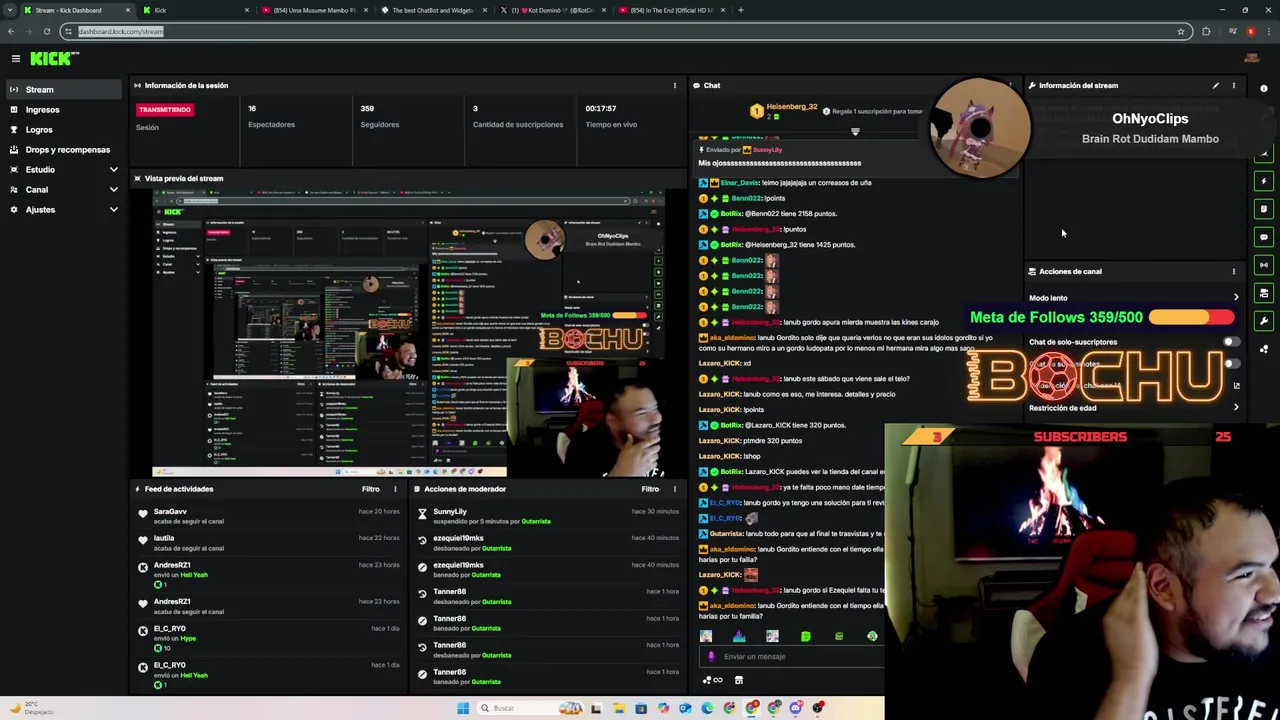Click the info icon in right toolbar

point(1264,90)
